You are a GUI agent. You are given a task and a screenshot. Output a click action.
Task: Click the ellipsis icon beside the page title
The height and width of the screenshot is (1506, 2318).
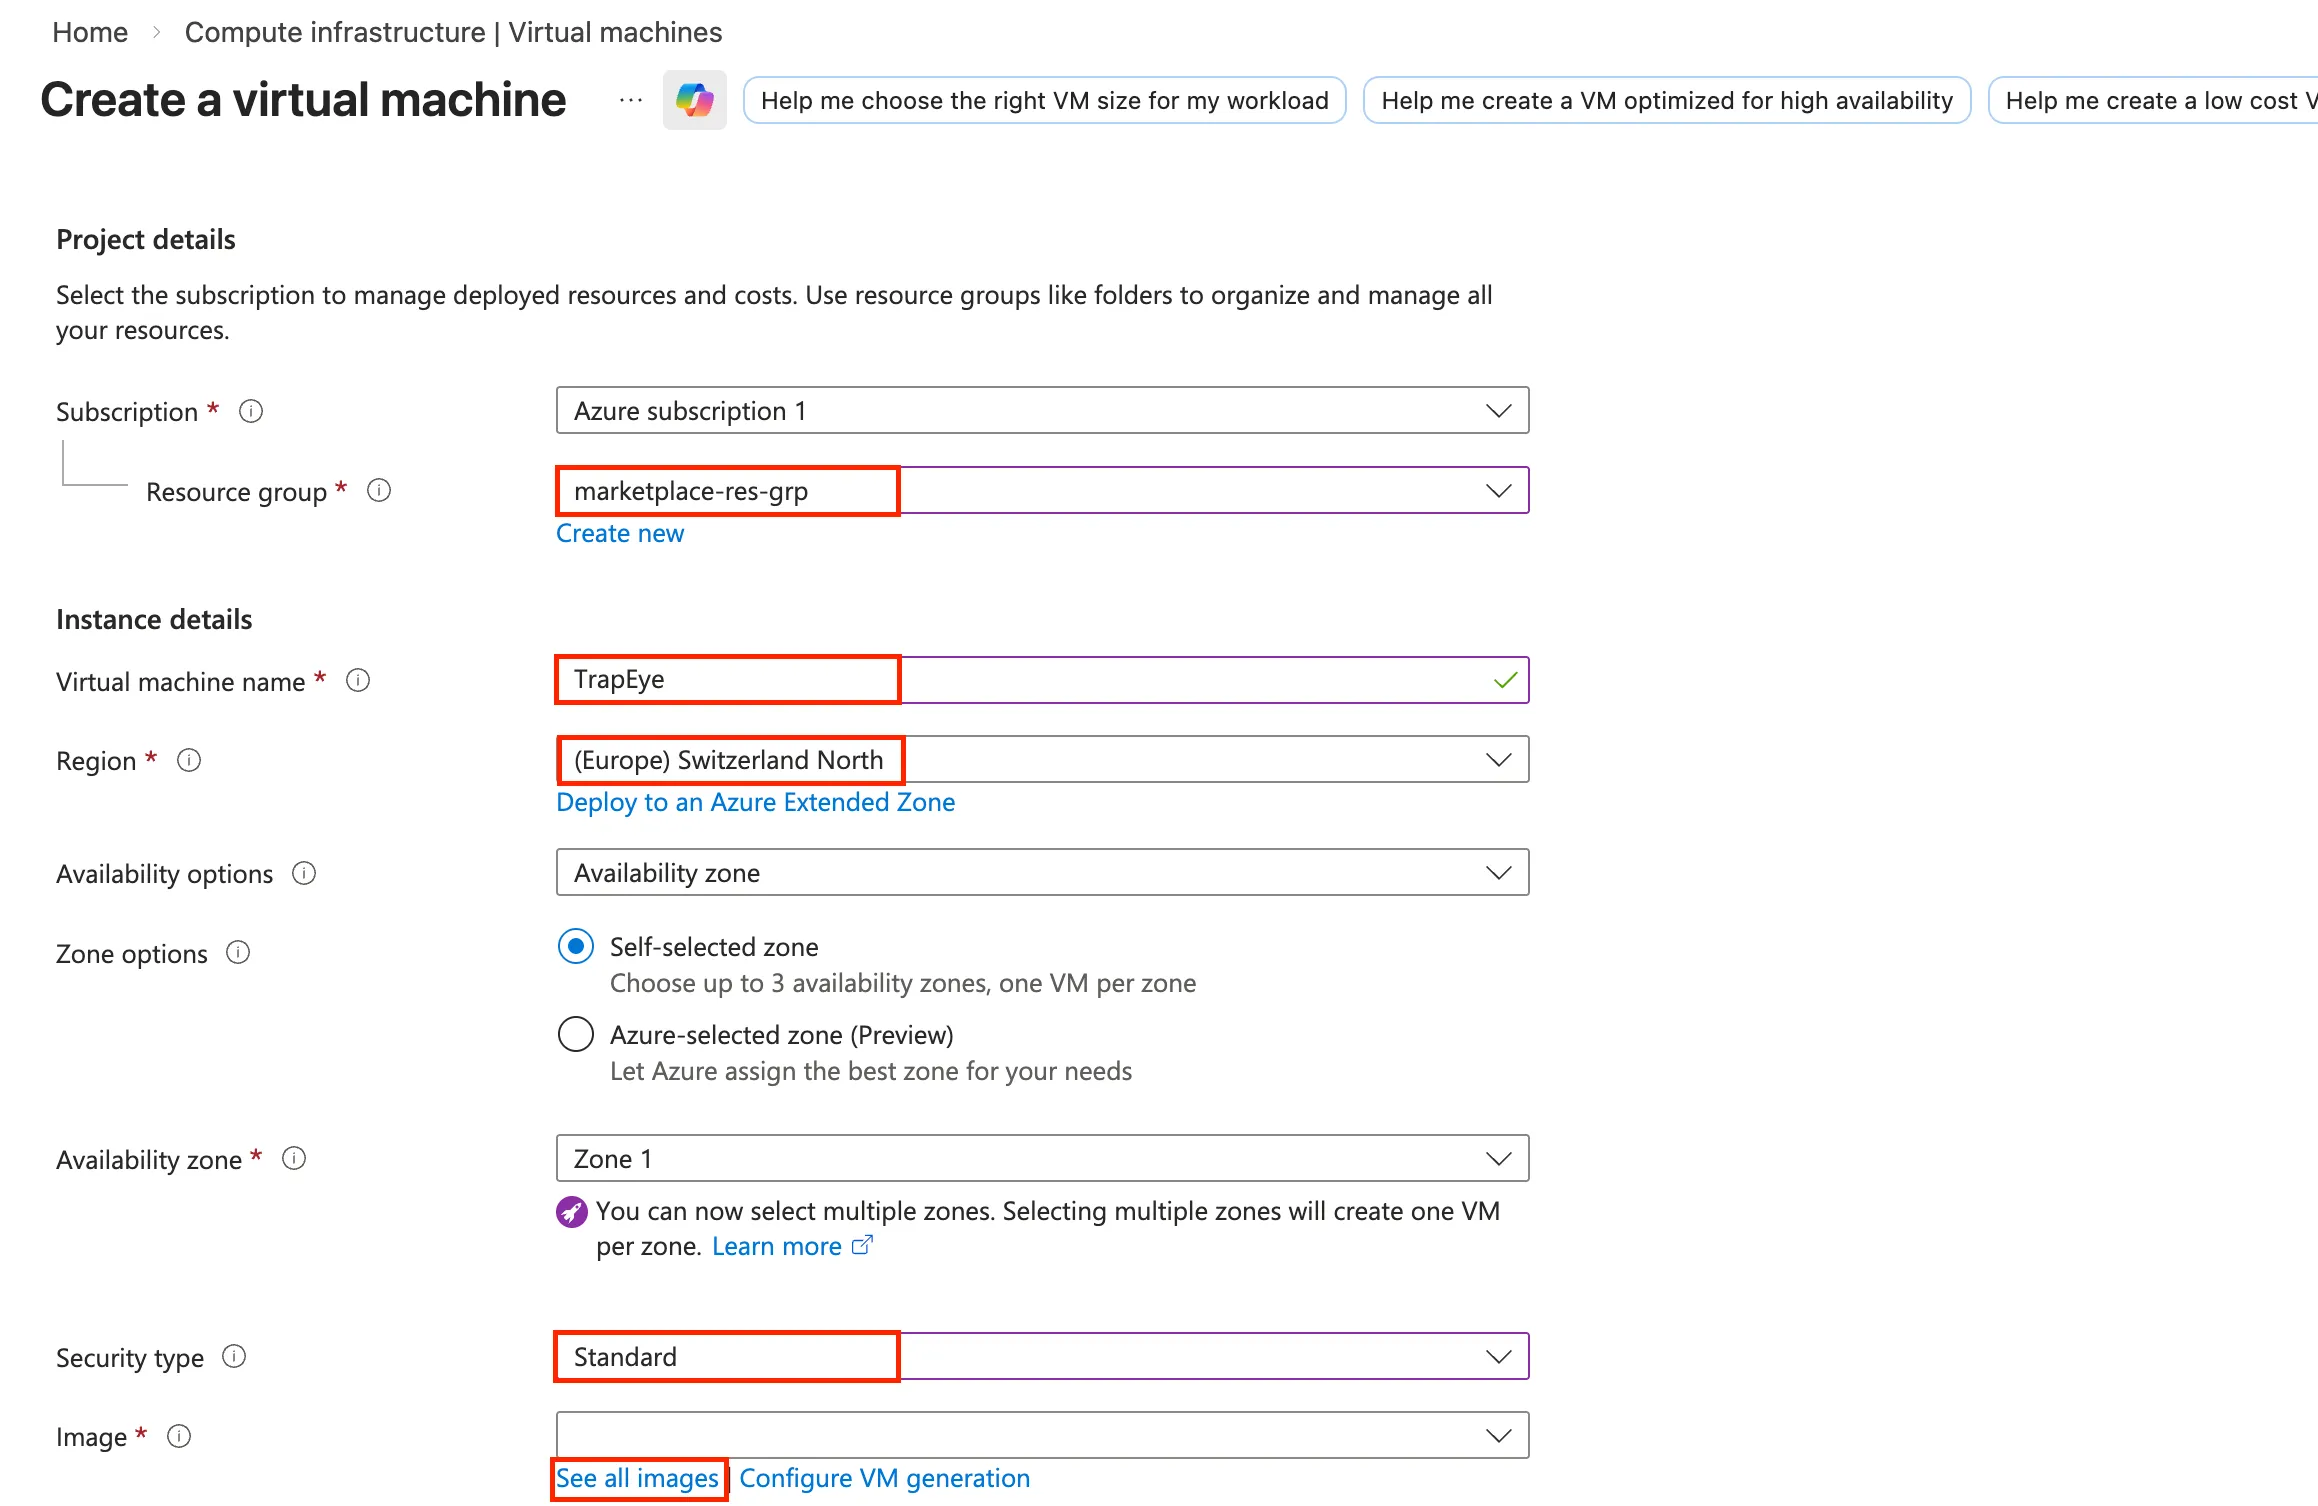(630, 100)
